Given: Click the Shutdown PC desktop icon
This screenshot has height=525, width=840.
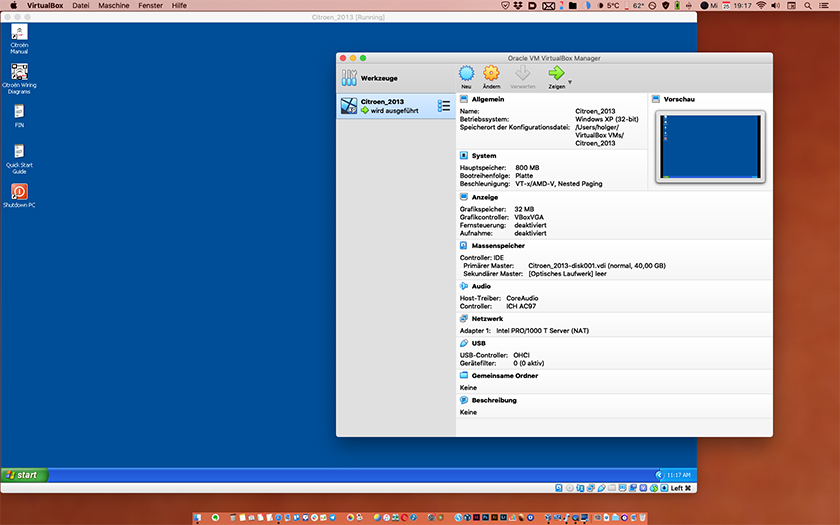Looking at the screenshot, I should point(19,196).
